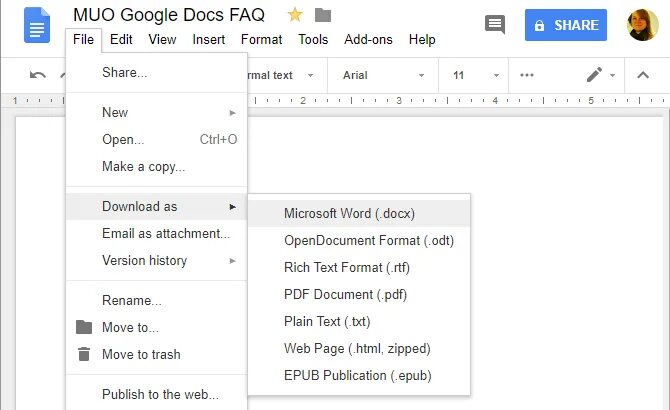Image resolution: width=670 pixels, height=410 pixels.
Task: Click the blue SHARE button
Action: click(566, 25)
